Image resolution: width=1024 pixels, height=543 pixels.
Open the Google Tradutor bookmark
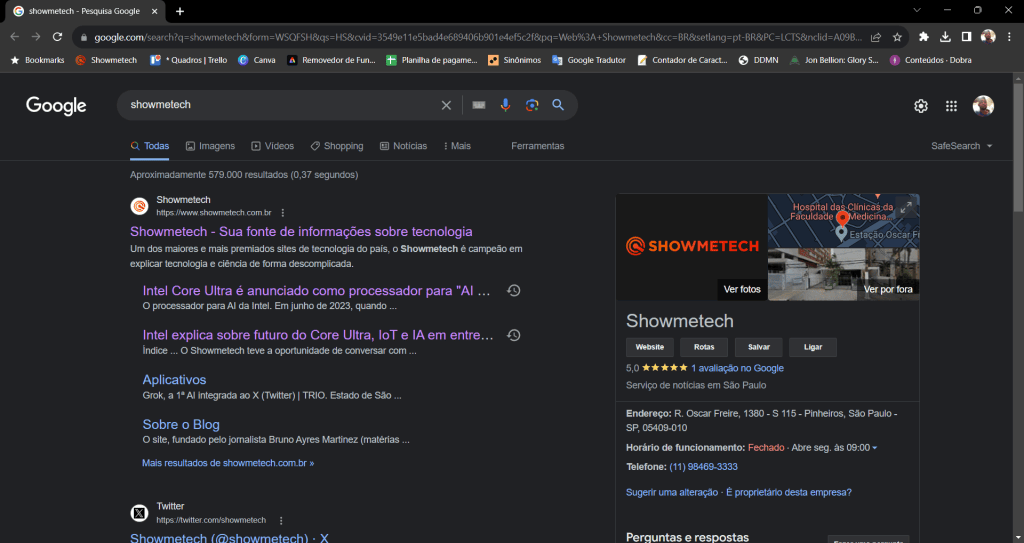[x=588, y=60]
